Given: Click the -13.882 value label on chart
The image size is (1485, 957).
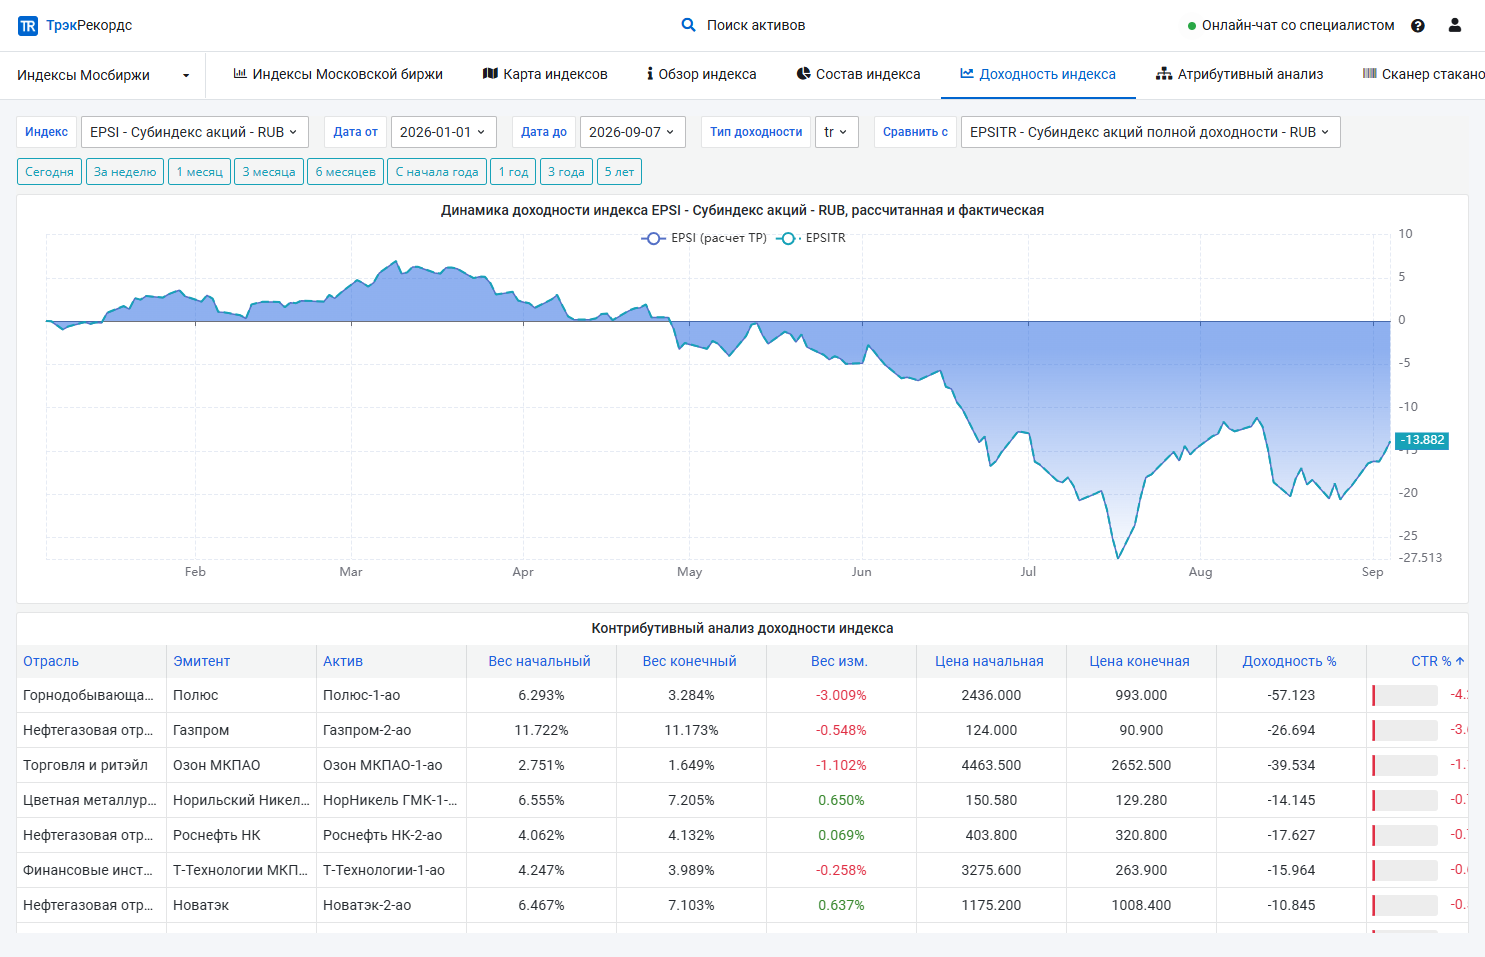Looking at the screenshot, I should pyautogui.click(x=1422, y=440).
